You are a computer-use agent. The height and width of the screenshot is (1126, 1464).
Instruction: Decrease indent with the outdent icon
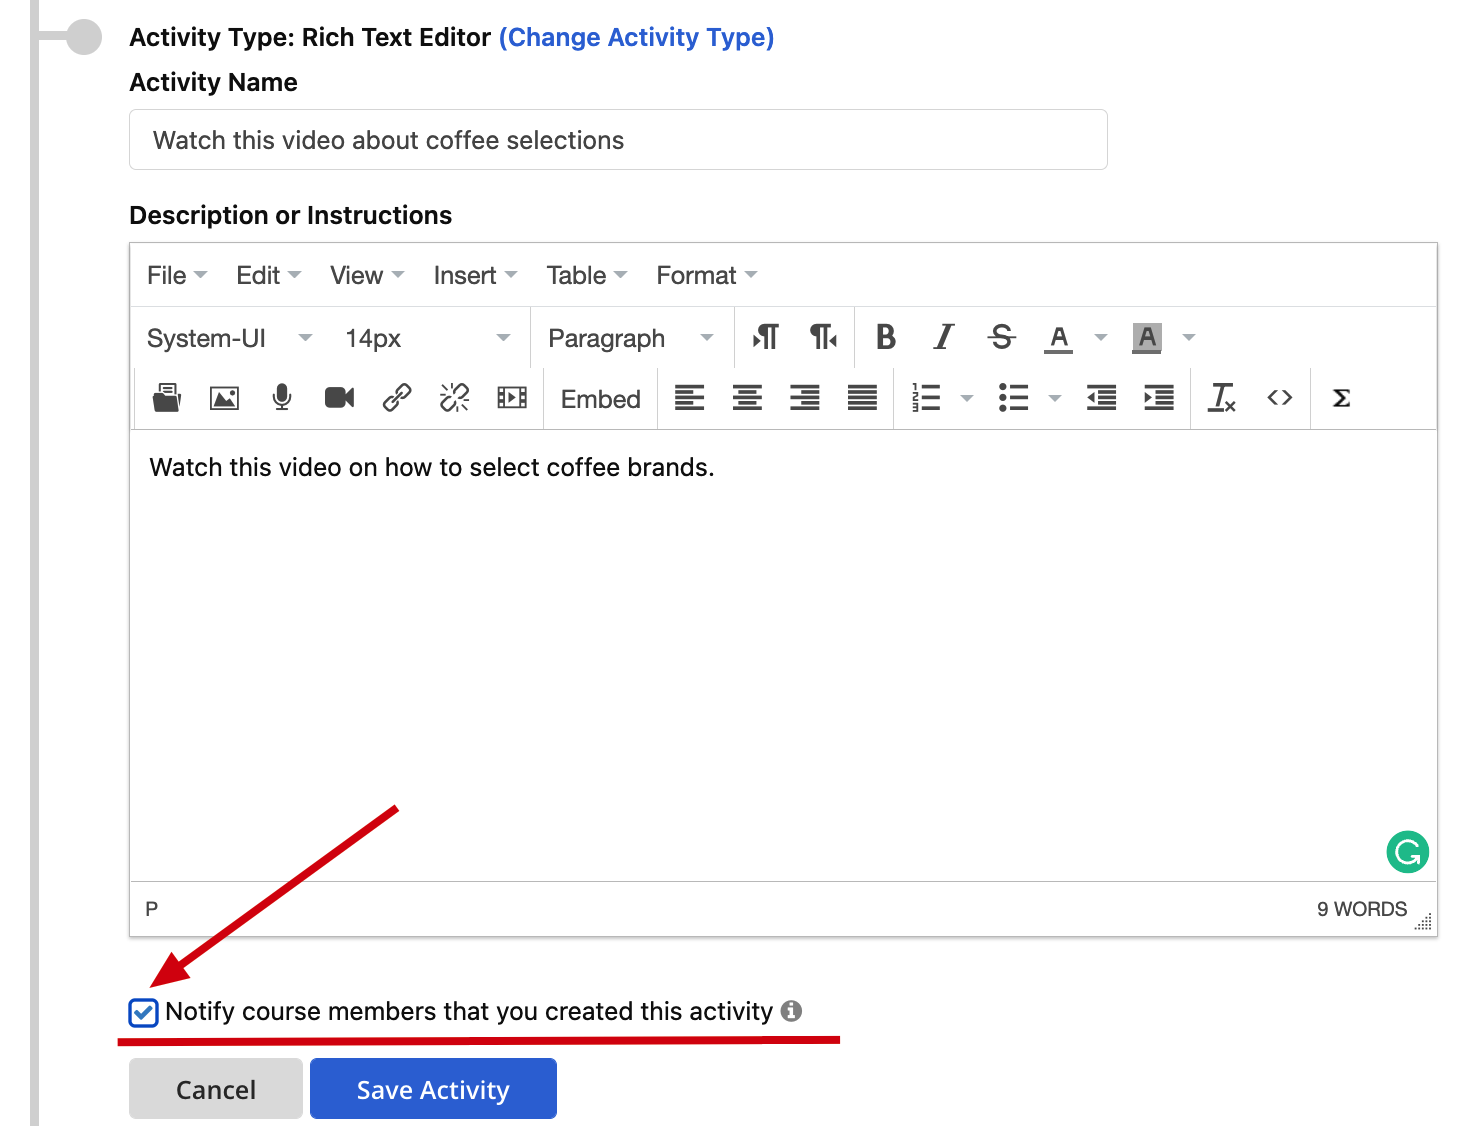click(x=1101, y=398)
